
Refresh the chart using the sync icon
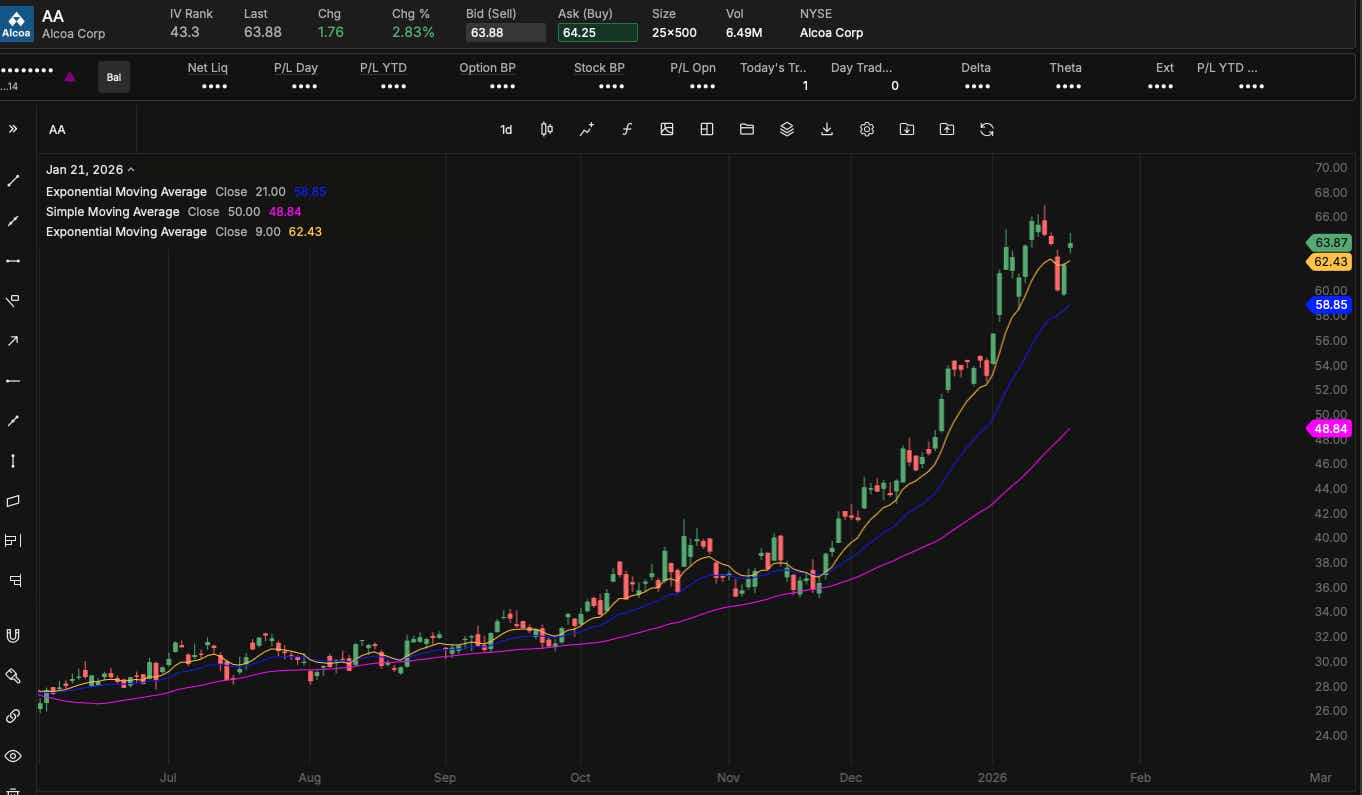987,129
